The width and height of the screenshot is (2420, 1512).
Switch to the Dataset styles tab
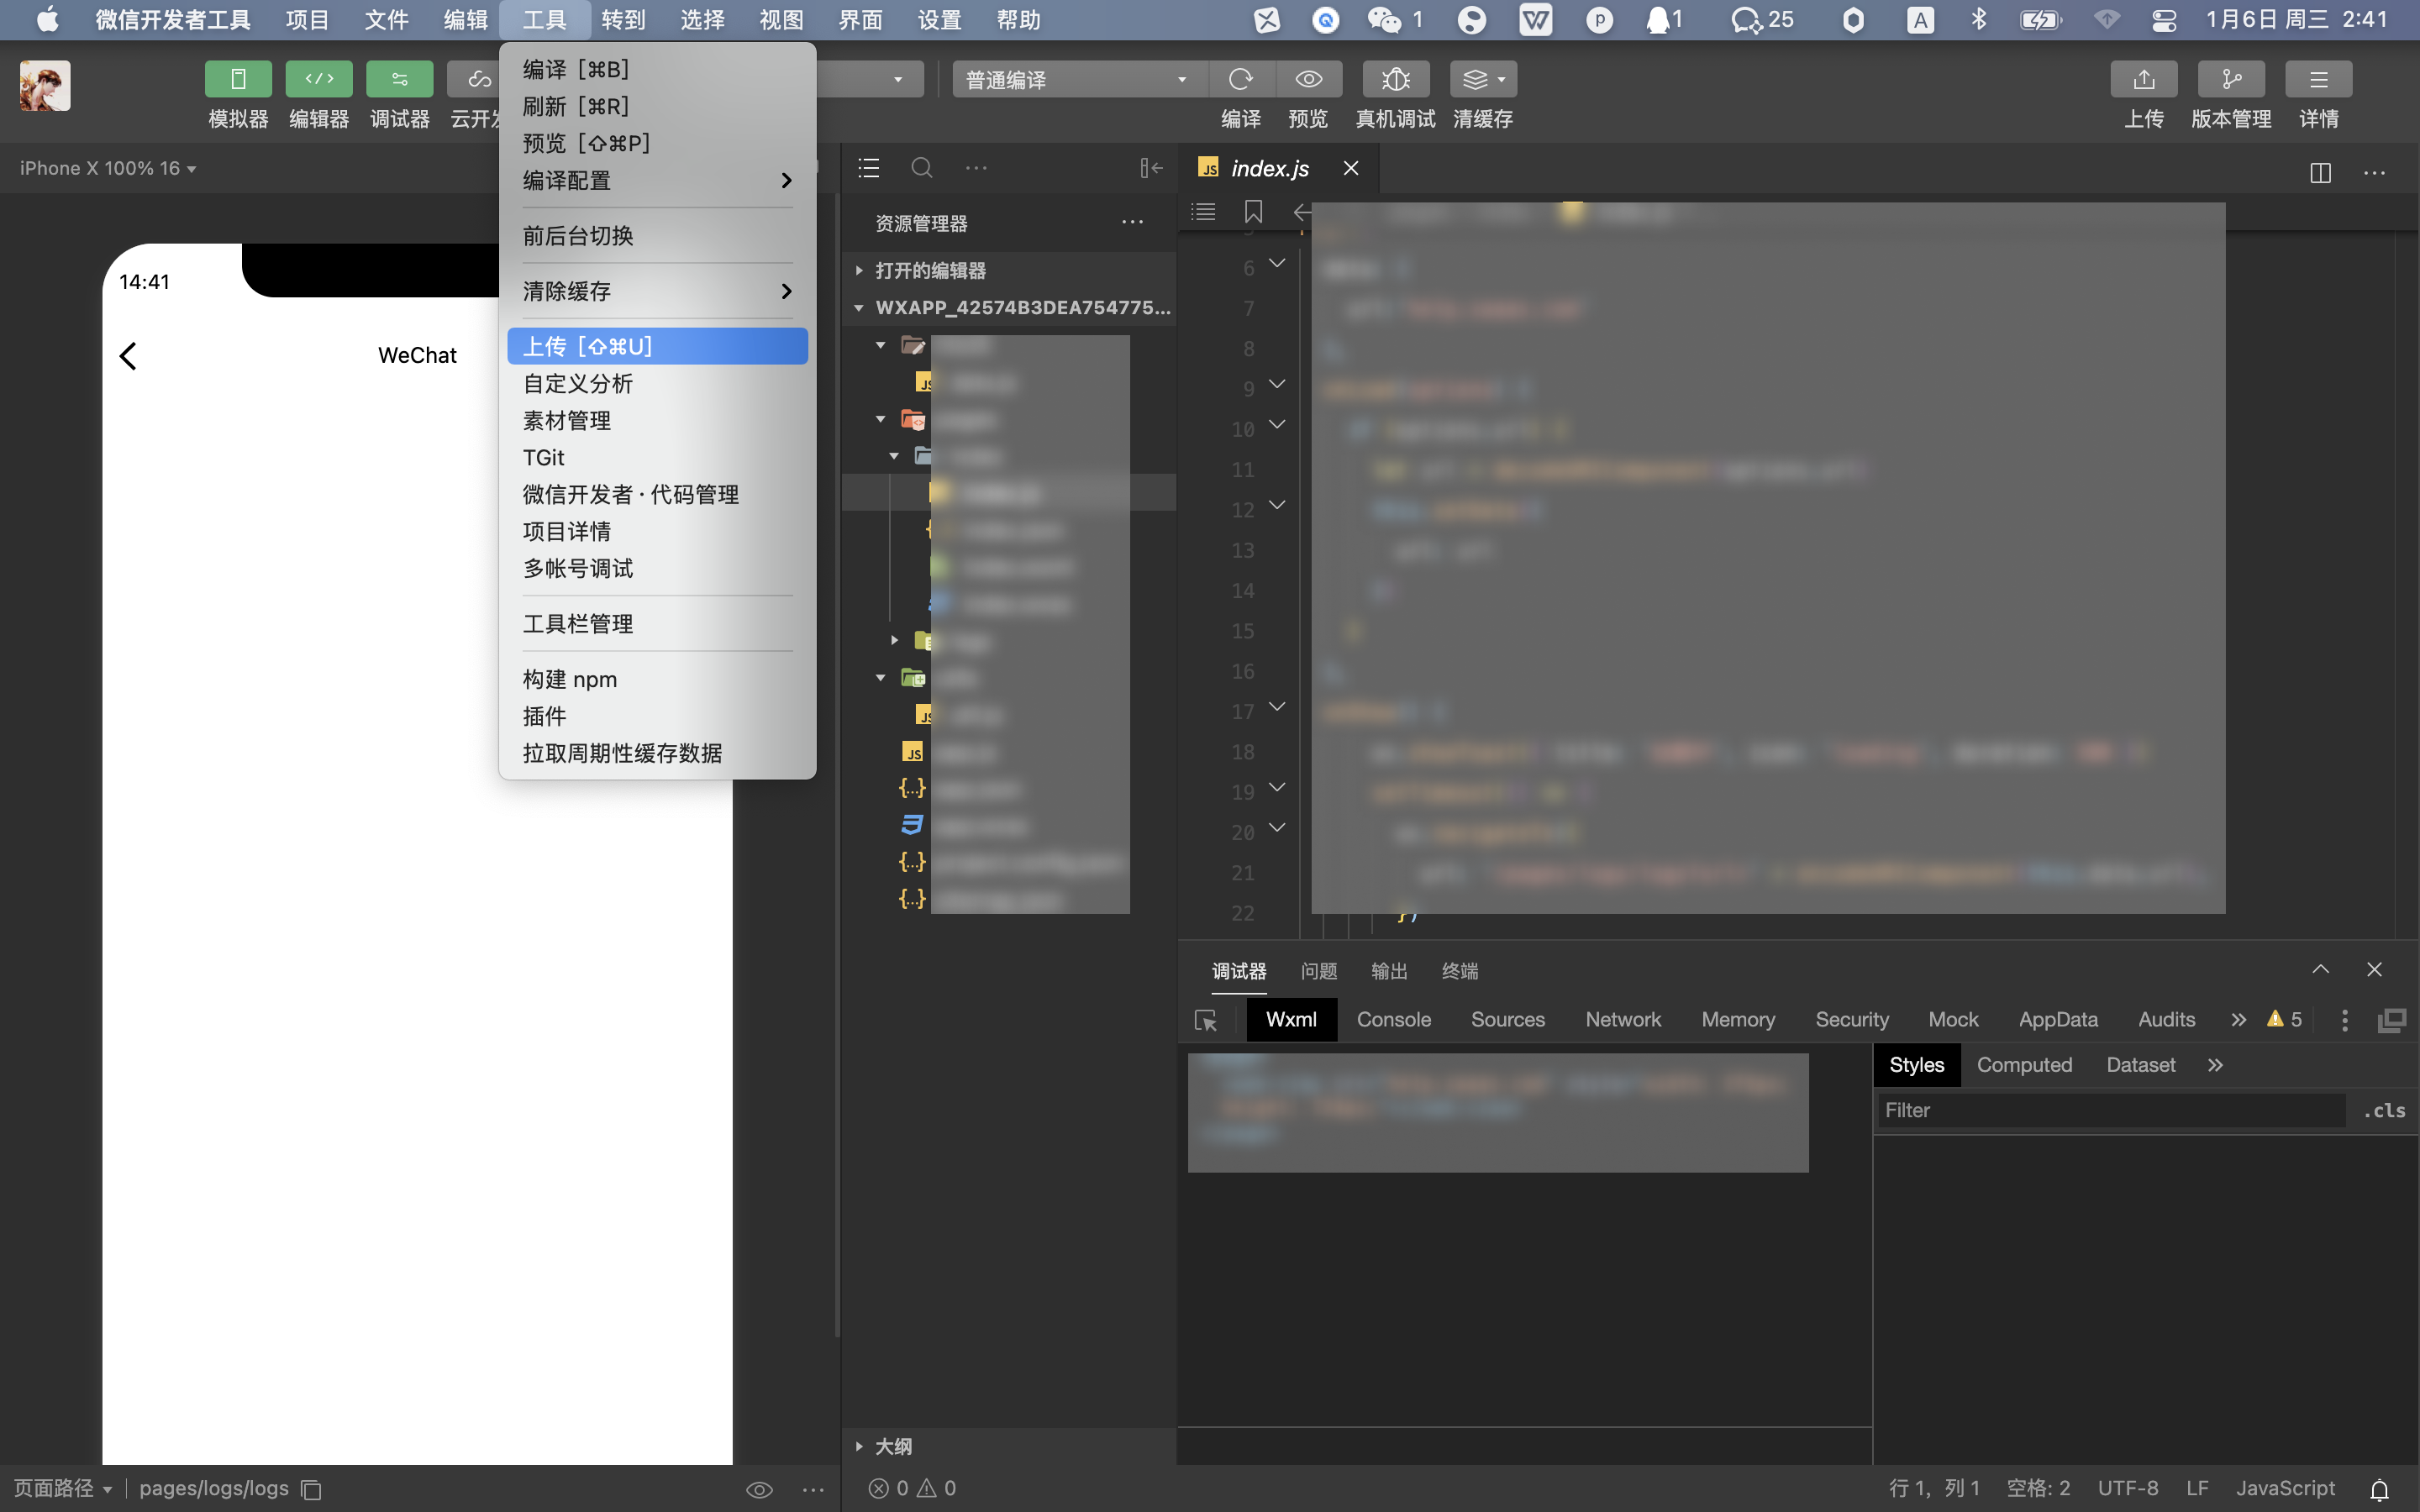tap(2140, 1065)
